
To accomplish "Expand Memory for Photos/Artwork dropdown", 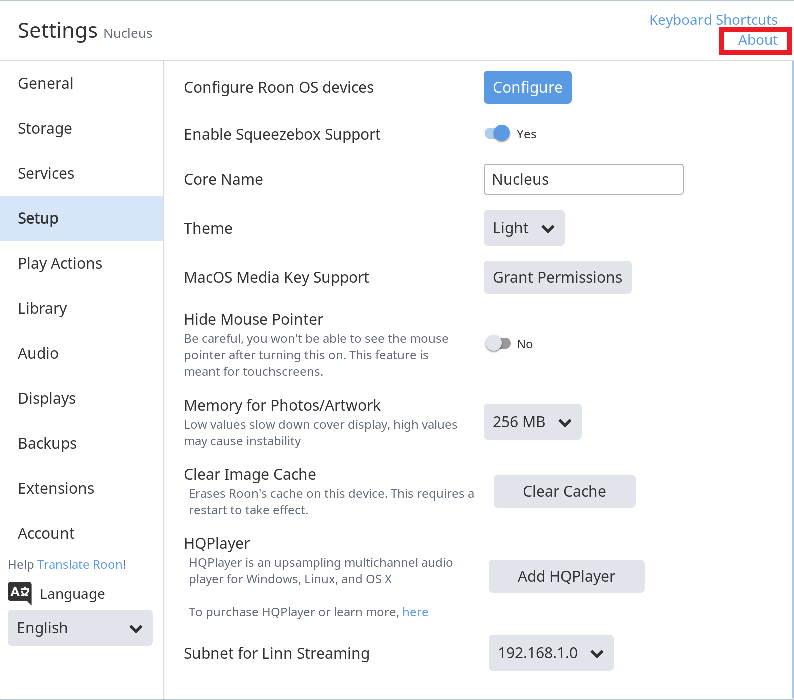I will (x=532, y=422).
